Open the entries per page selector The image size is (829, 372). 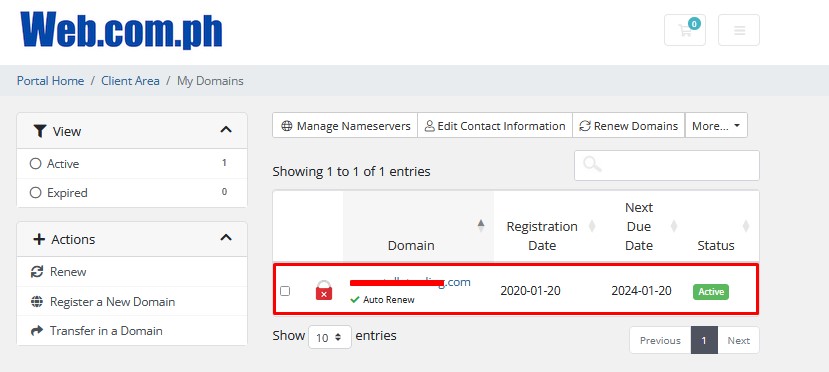[x=330, y=337]
